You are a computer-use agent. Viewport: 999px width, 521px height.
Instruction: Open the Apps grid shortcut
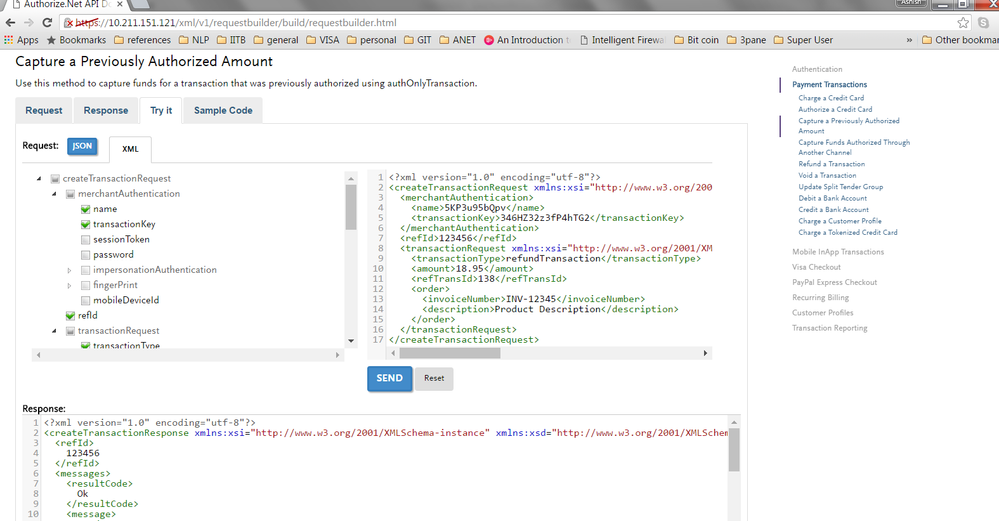pos(21,40)
